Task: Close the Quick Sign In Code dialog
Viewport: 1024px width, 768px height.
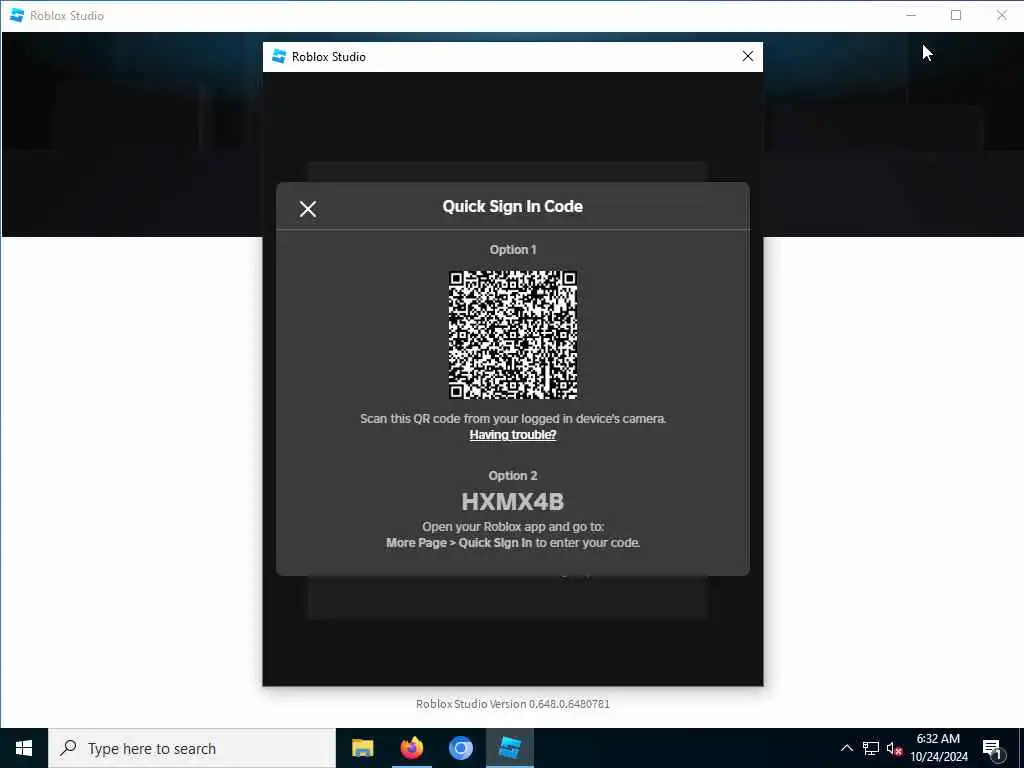Action: (308, 209)
